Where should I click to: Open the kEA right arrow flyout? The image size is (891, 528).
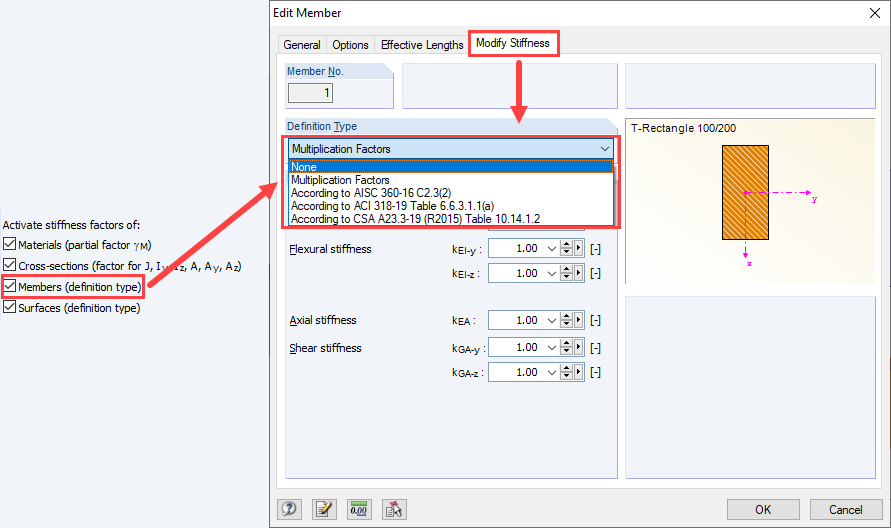578,321
